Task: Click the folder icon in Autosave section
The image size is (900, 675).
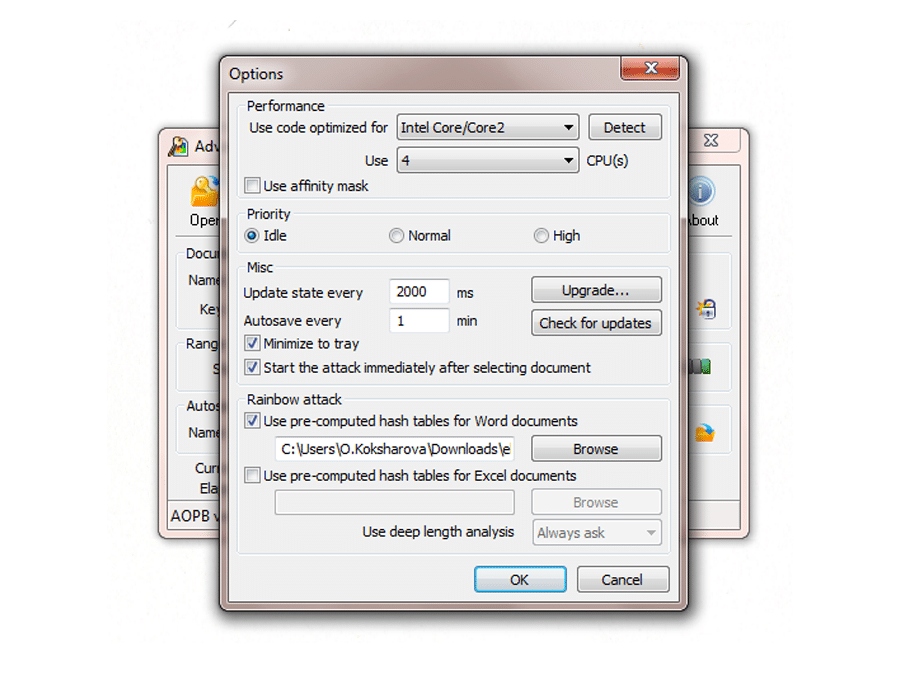Action: point(705,433)
